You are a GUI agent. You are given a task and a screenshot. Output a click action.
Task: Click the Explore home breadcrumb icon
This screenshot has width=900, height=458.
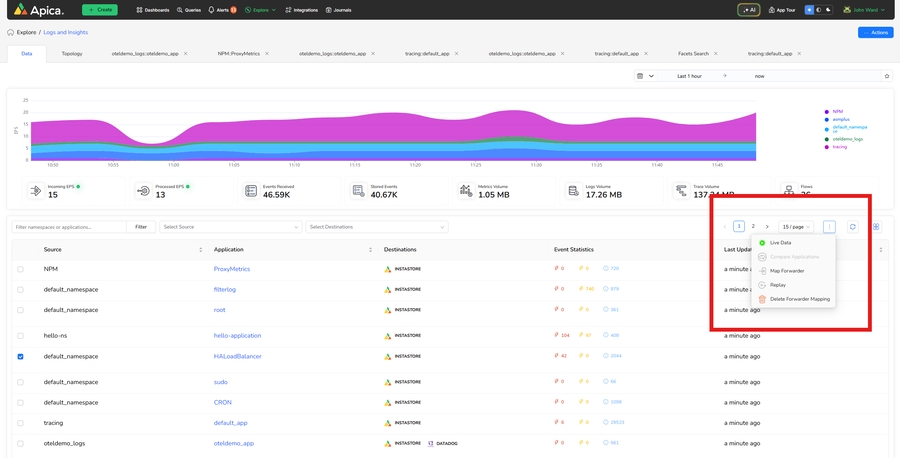tap(10, 32)
